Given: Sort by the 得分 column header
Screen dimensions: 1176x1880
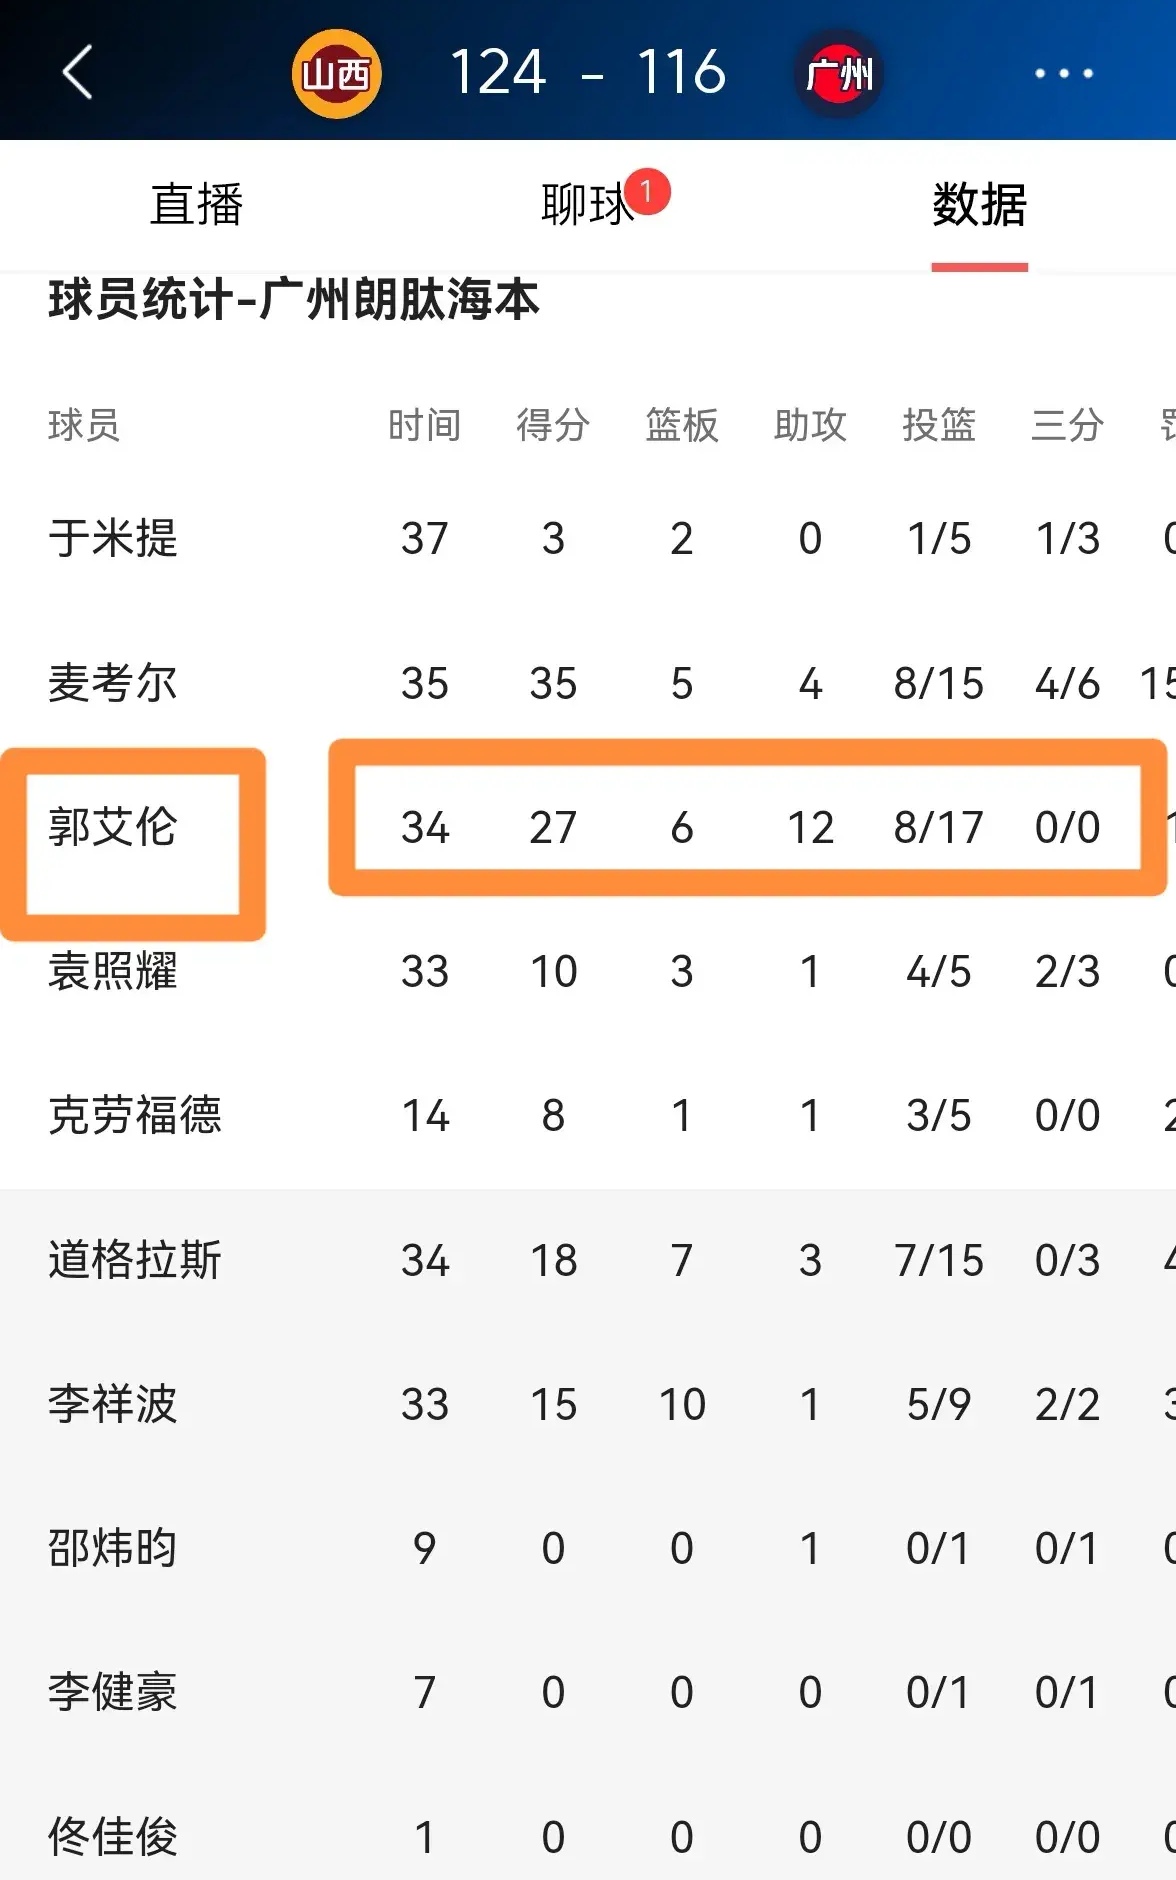Looking at the screenshot, I should tap(552, 425).
